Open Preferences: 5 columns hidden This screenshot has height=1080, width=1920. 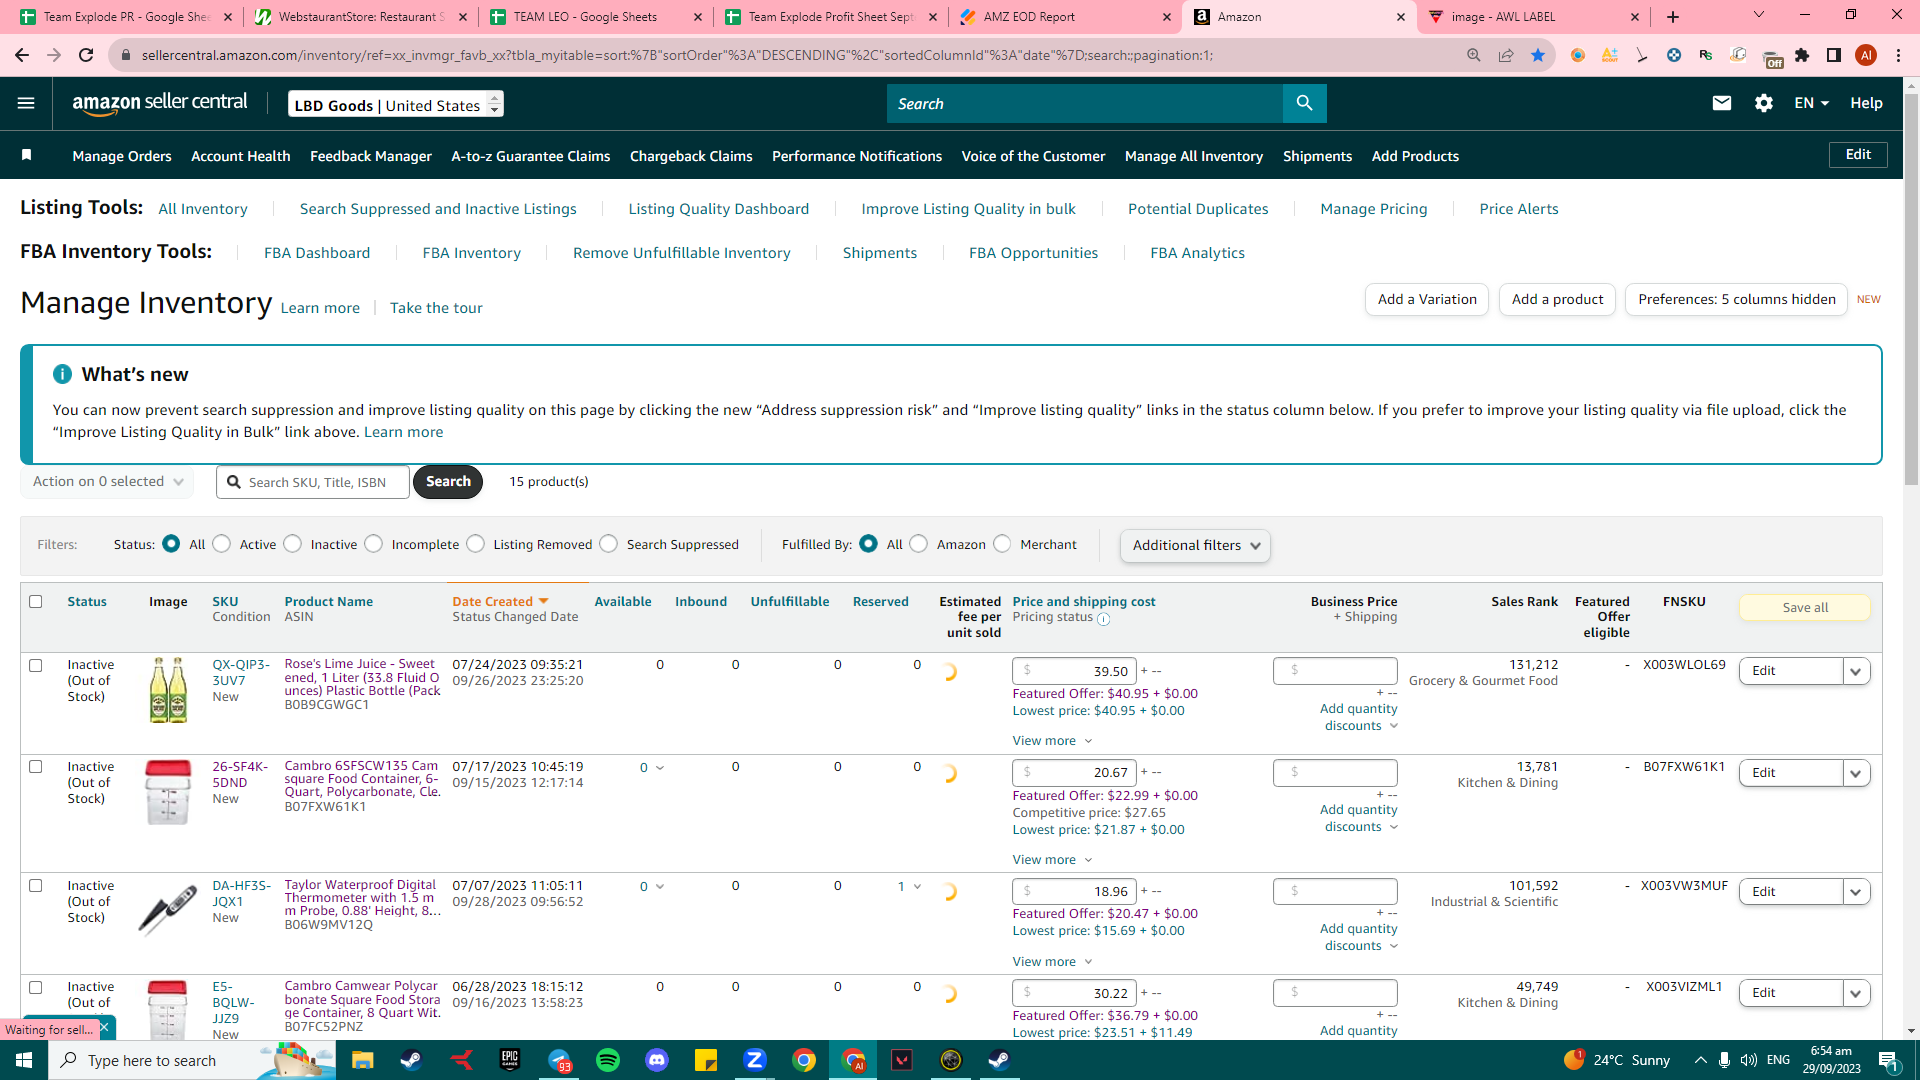[x=1737, y=299]
